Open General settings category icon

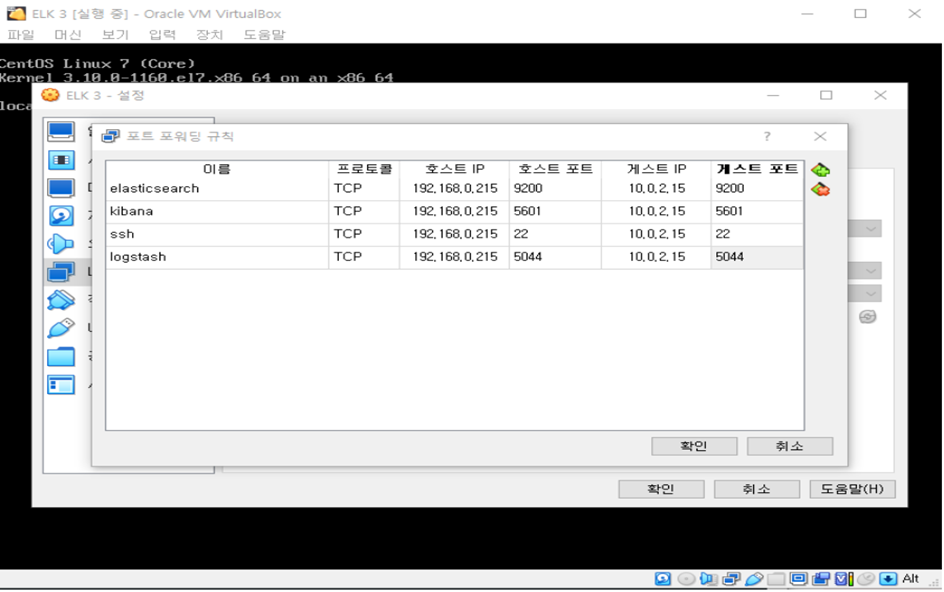61,132
